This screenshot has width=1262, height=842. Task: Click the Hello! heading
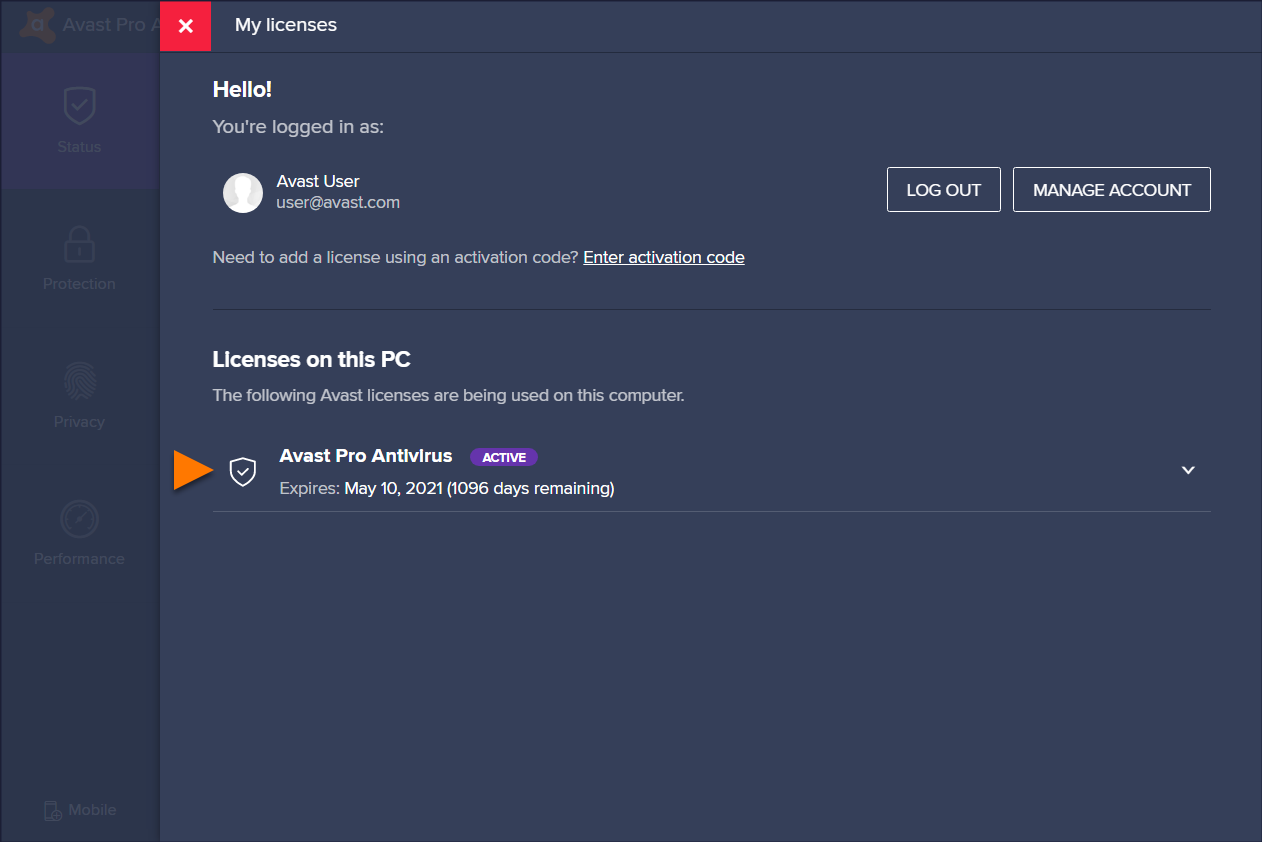243,89
